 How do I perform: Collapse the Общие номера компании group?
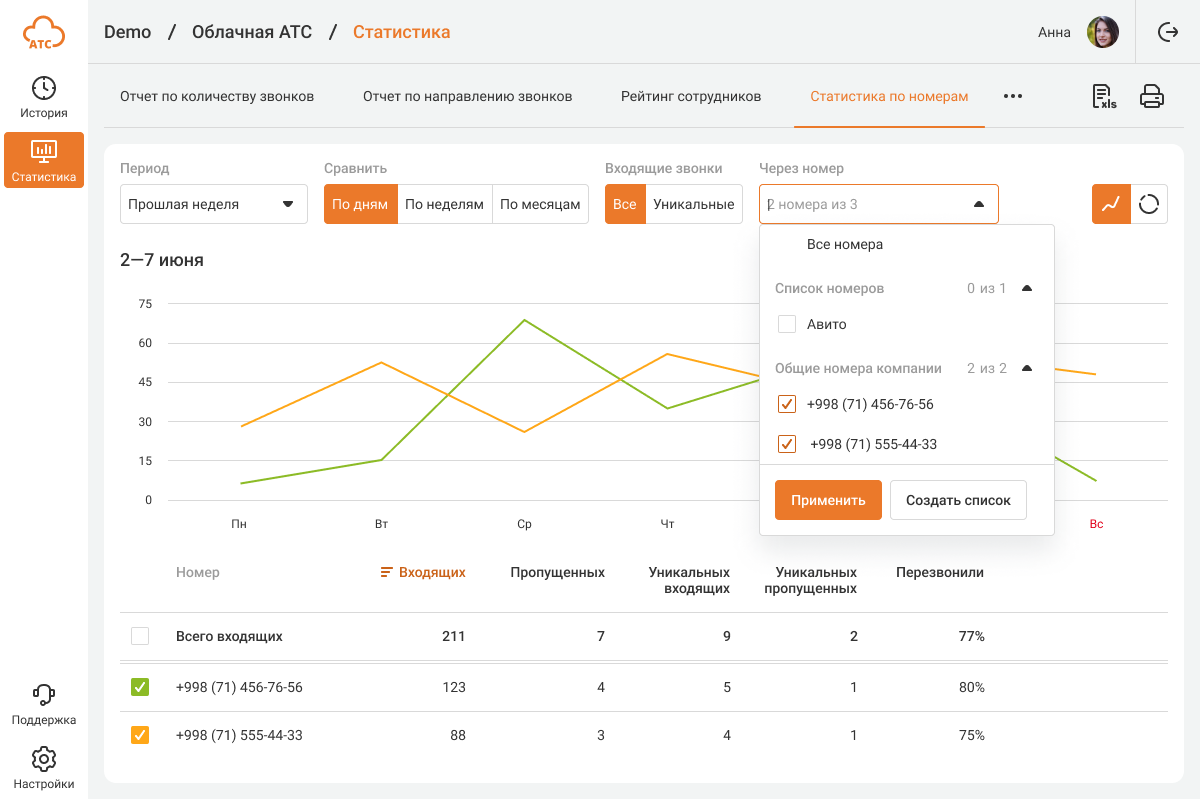1026,368
